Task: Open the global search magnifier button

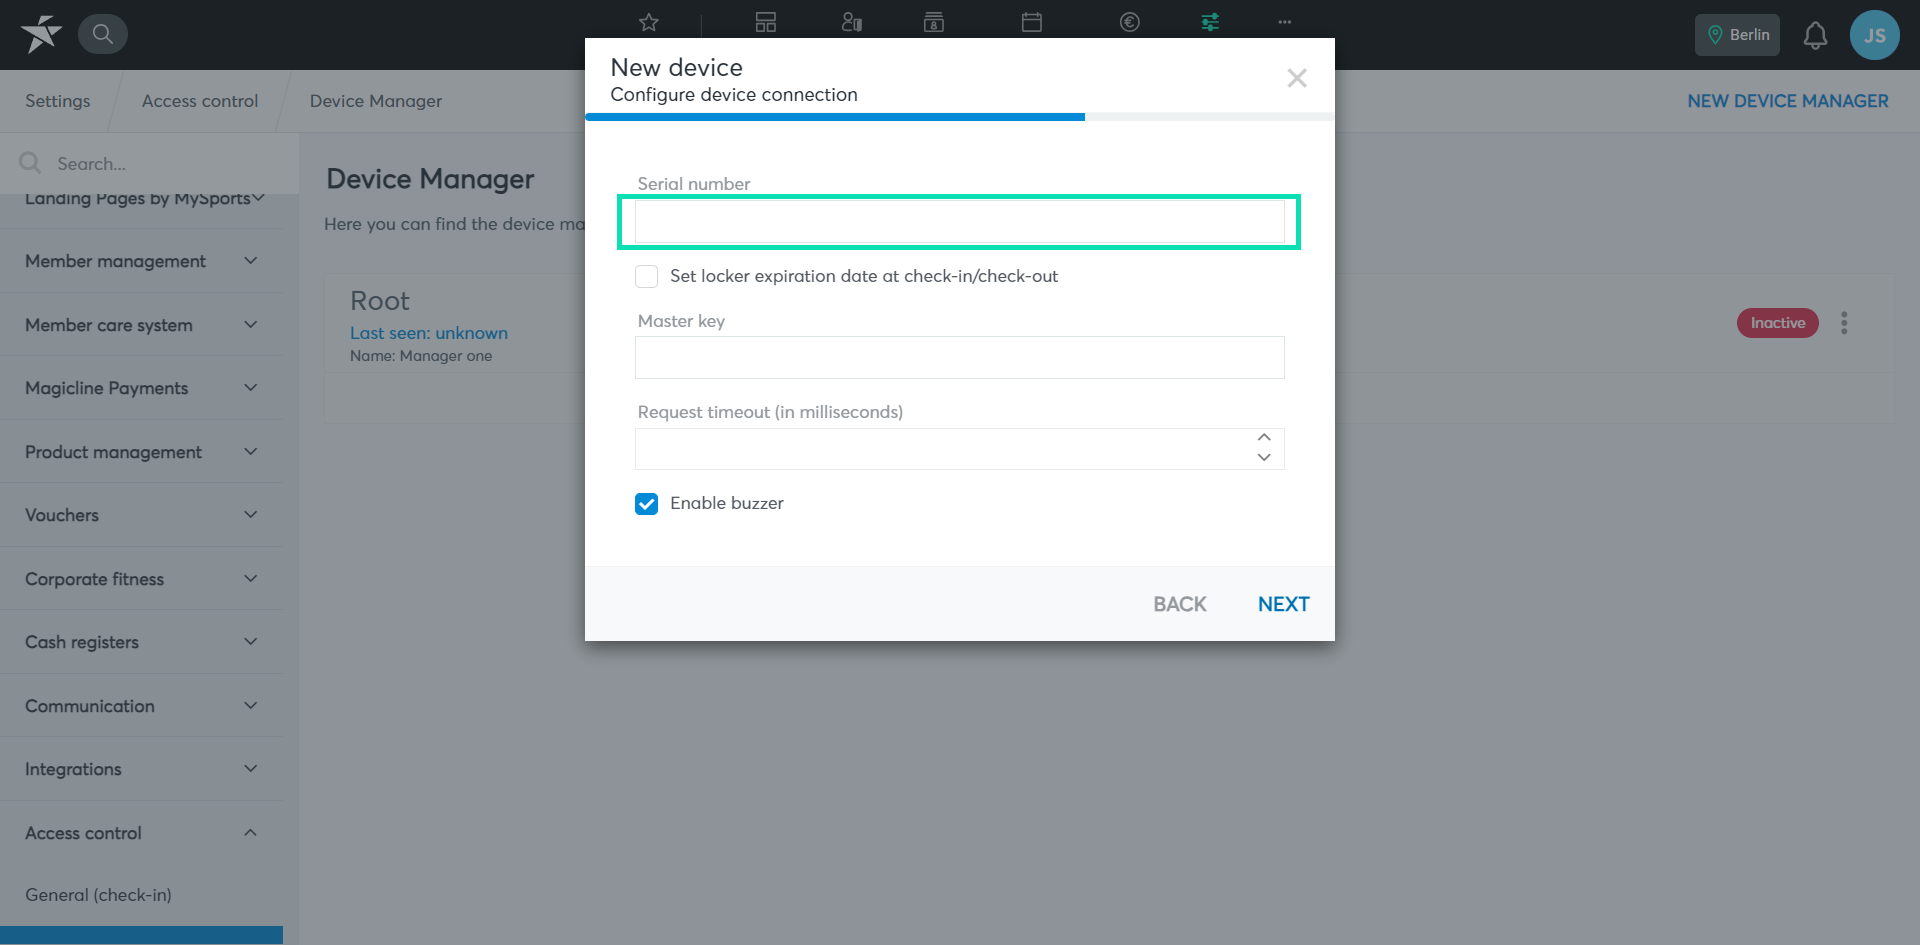Action: pyautogui.click(x=102, y=34)
